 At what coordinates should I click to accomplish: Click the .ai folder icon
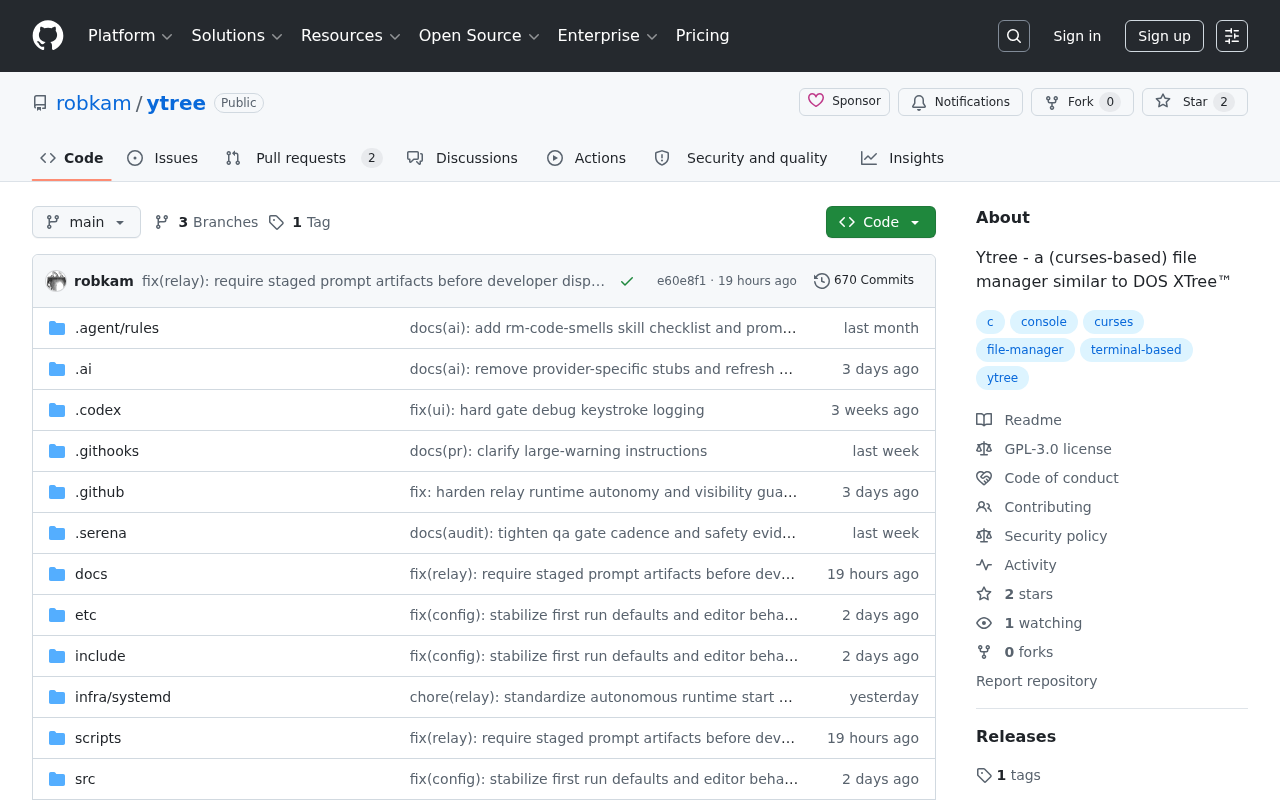coord(57,369)
